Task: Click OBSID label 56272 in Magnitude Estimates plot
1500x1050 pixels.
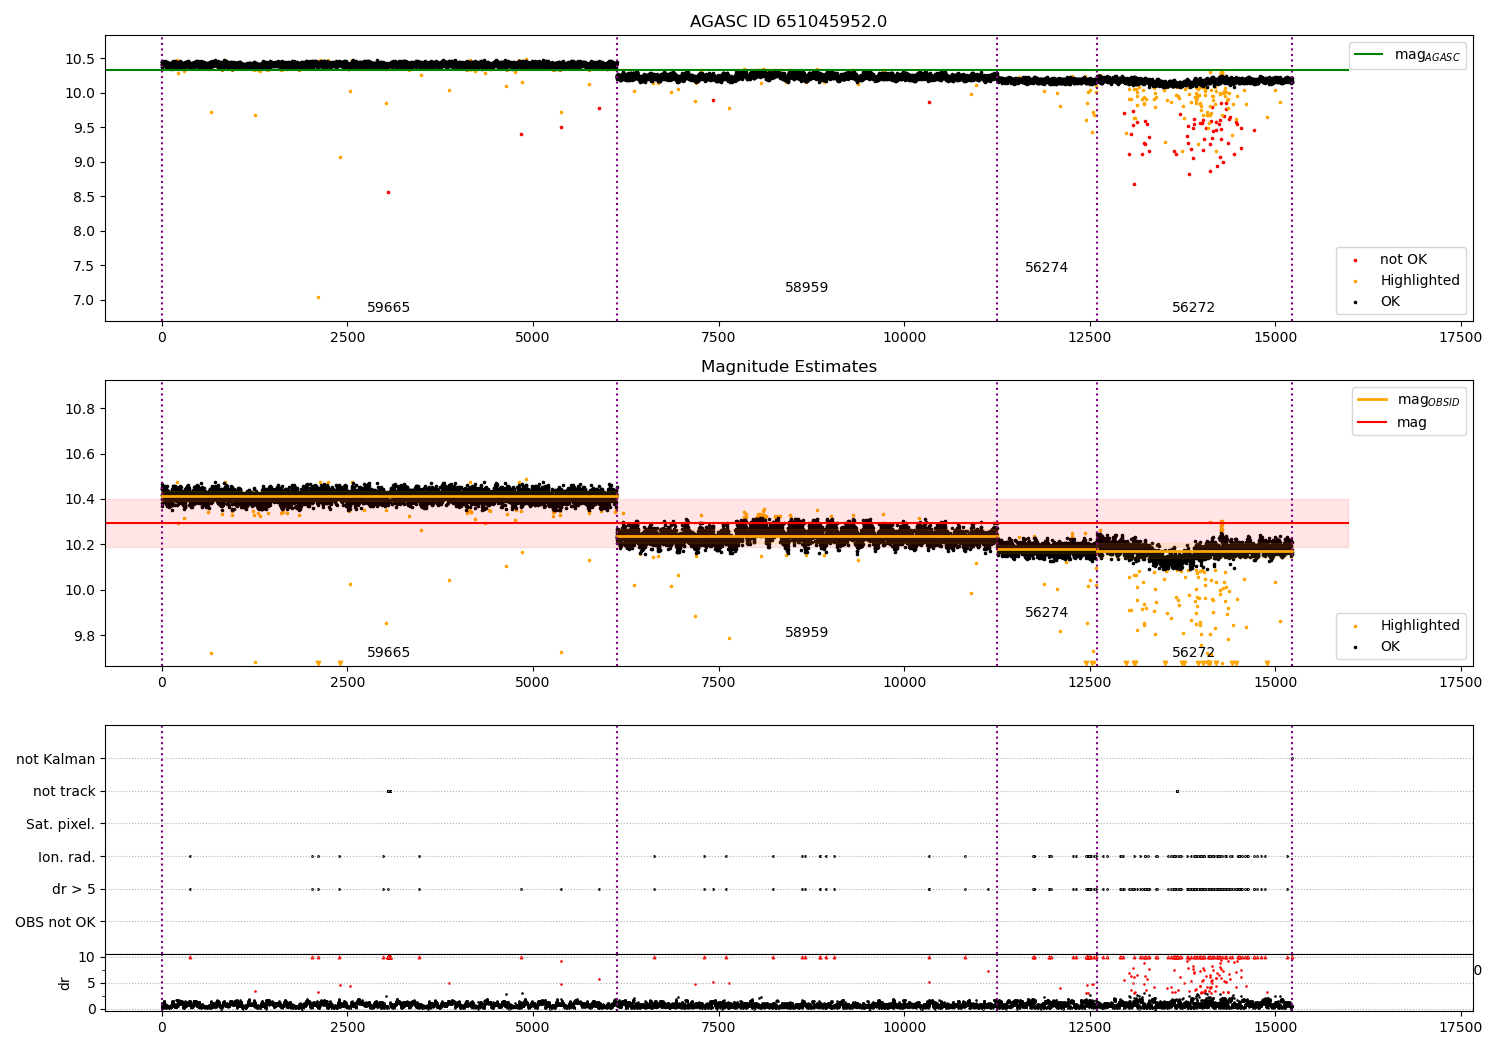Action: [1193, 653]
